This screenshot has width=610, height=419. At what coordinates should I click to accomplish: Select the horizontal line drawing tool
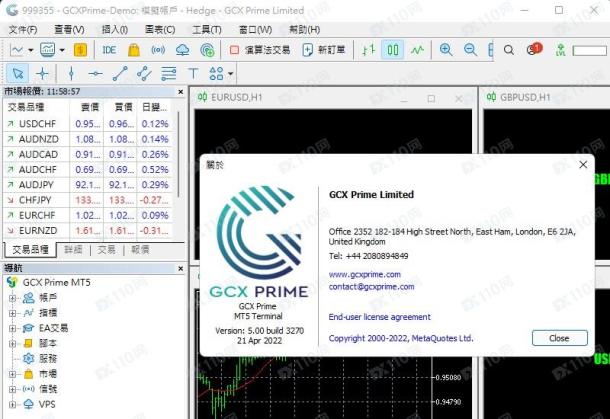click(95, 73)
